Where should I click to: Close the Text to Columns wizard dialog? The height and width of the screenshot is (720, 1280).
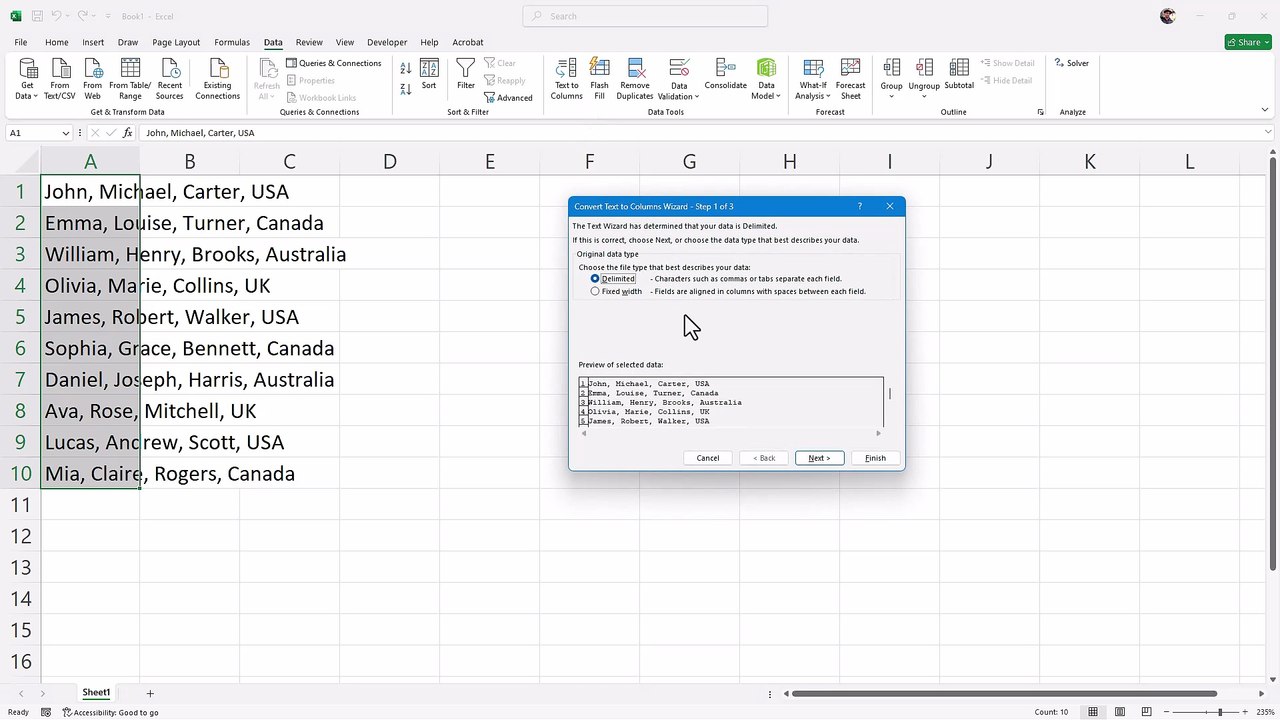pos(889,206)
